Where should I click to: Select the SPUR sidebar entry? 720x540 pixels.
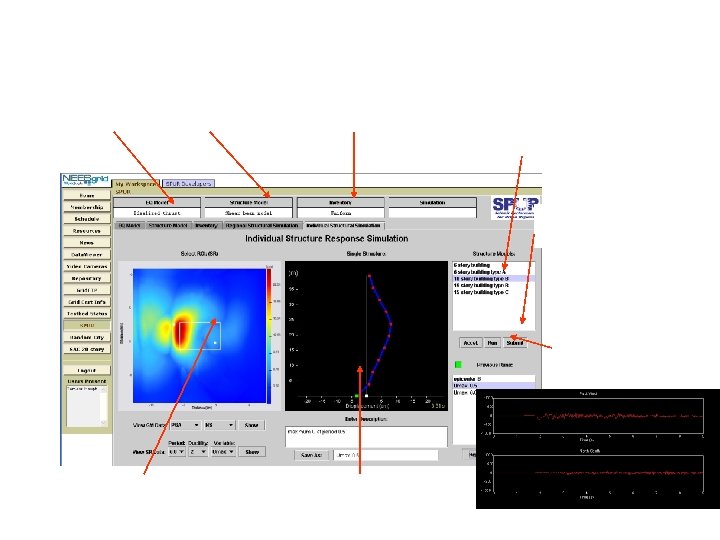point(87,325)
